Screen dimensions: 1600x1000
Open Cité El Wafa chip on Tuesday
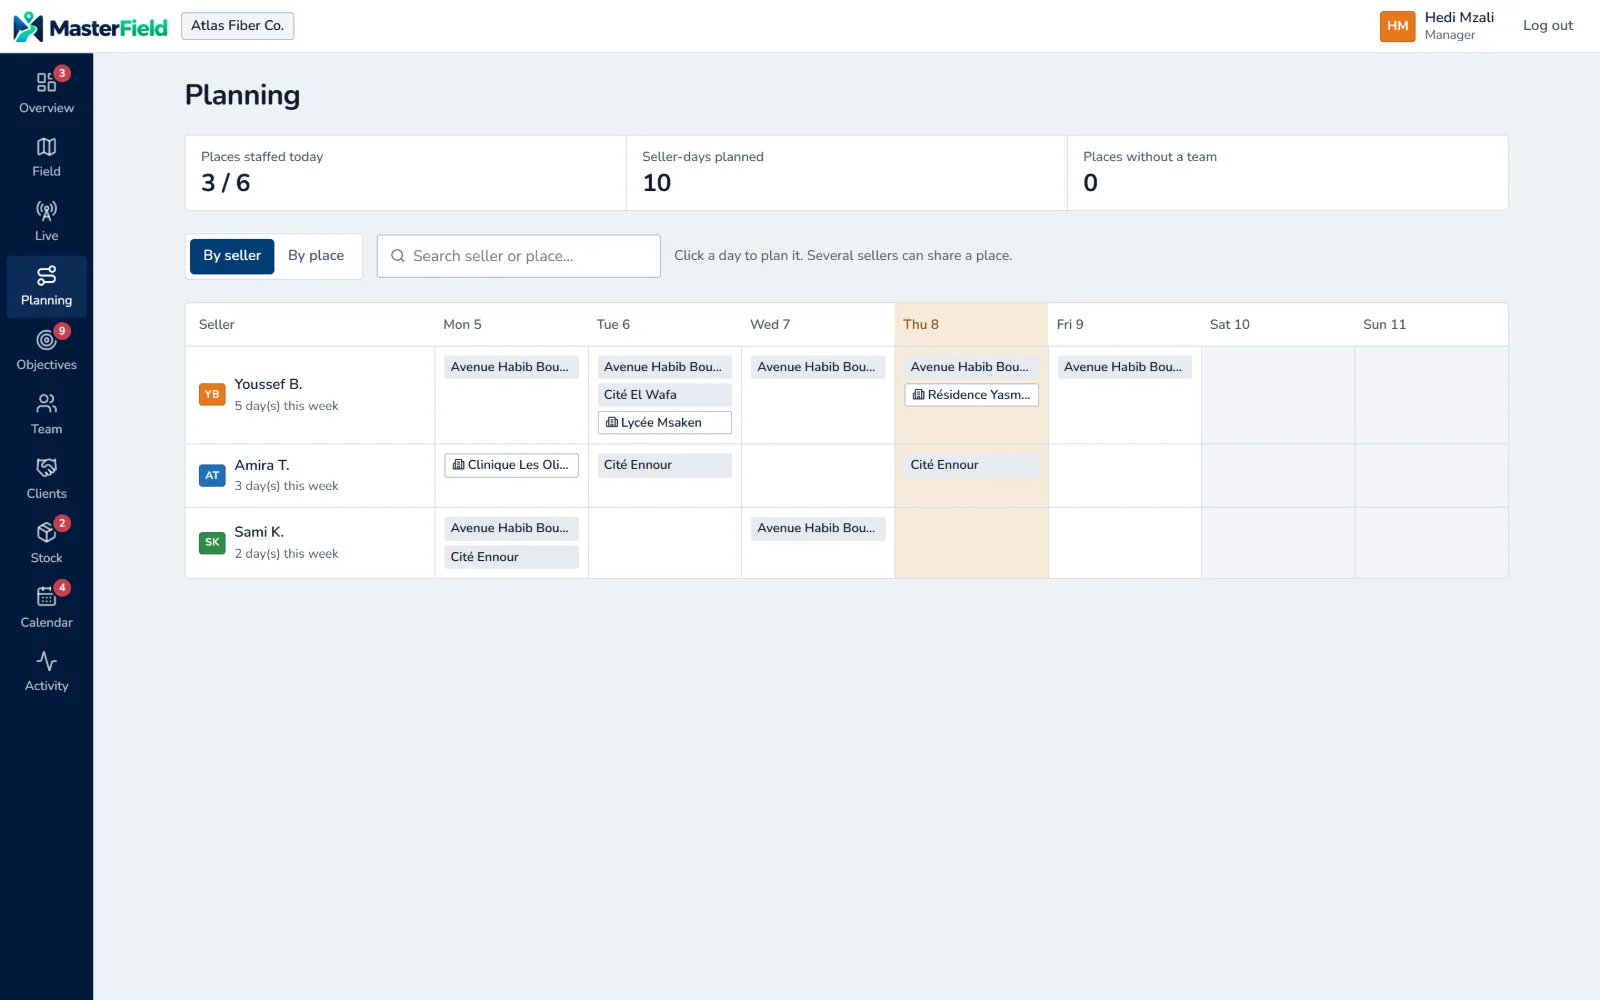point(665,395)
